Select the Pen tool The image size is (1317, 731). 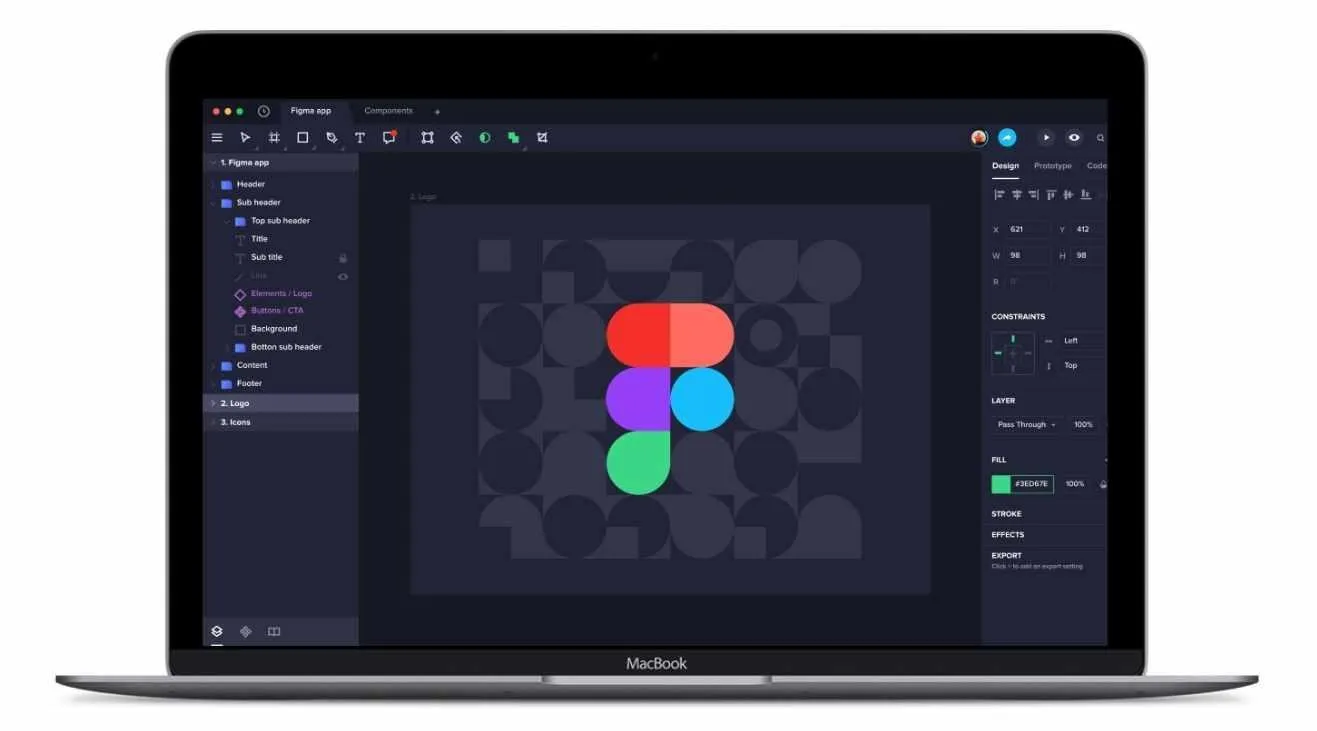332,138
